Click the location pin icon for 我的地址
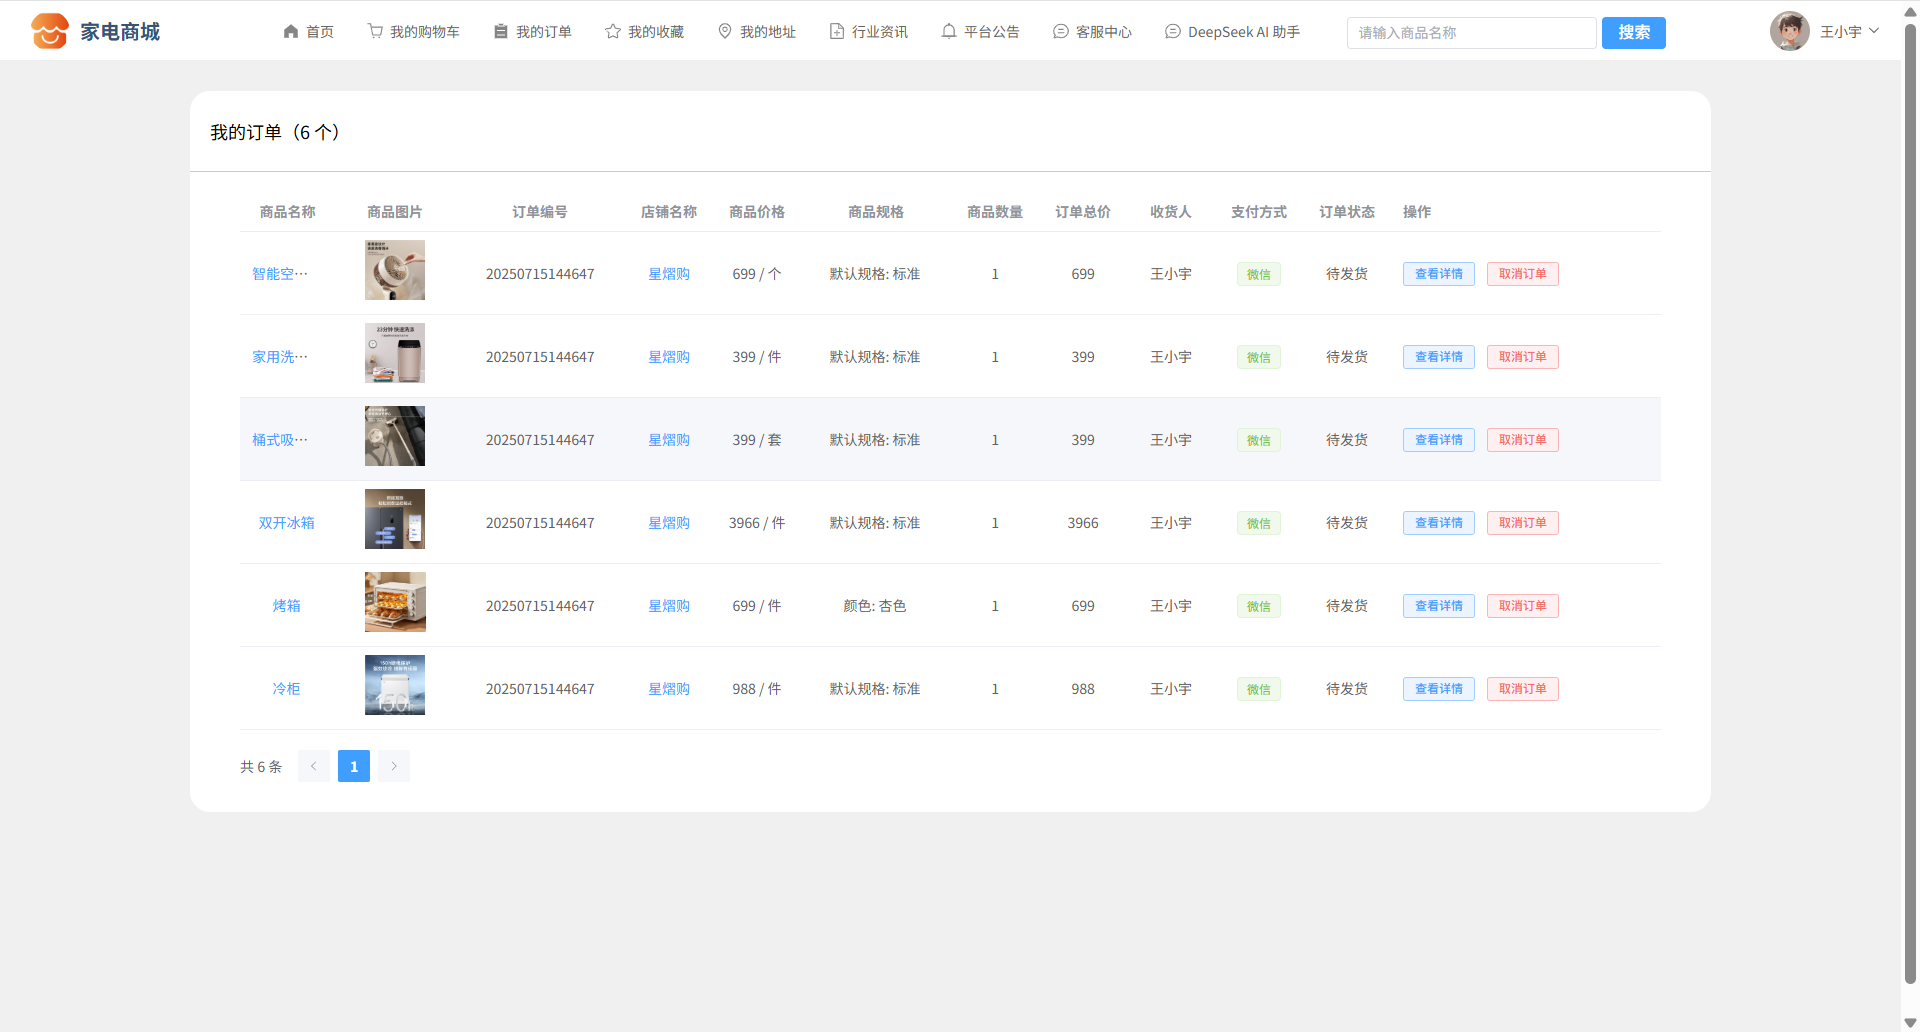Screen dimensions: 1920x1032 click(725, 32)
